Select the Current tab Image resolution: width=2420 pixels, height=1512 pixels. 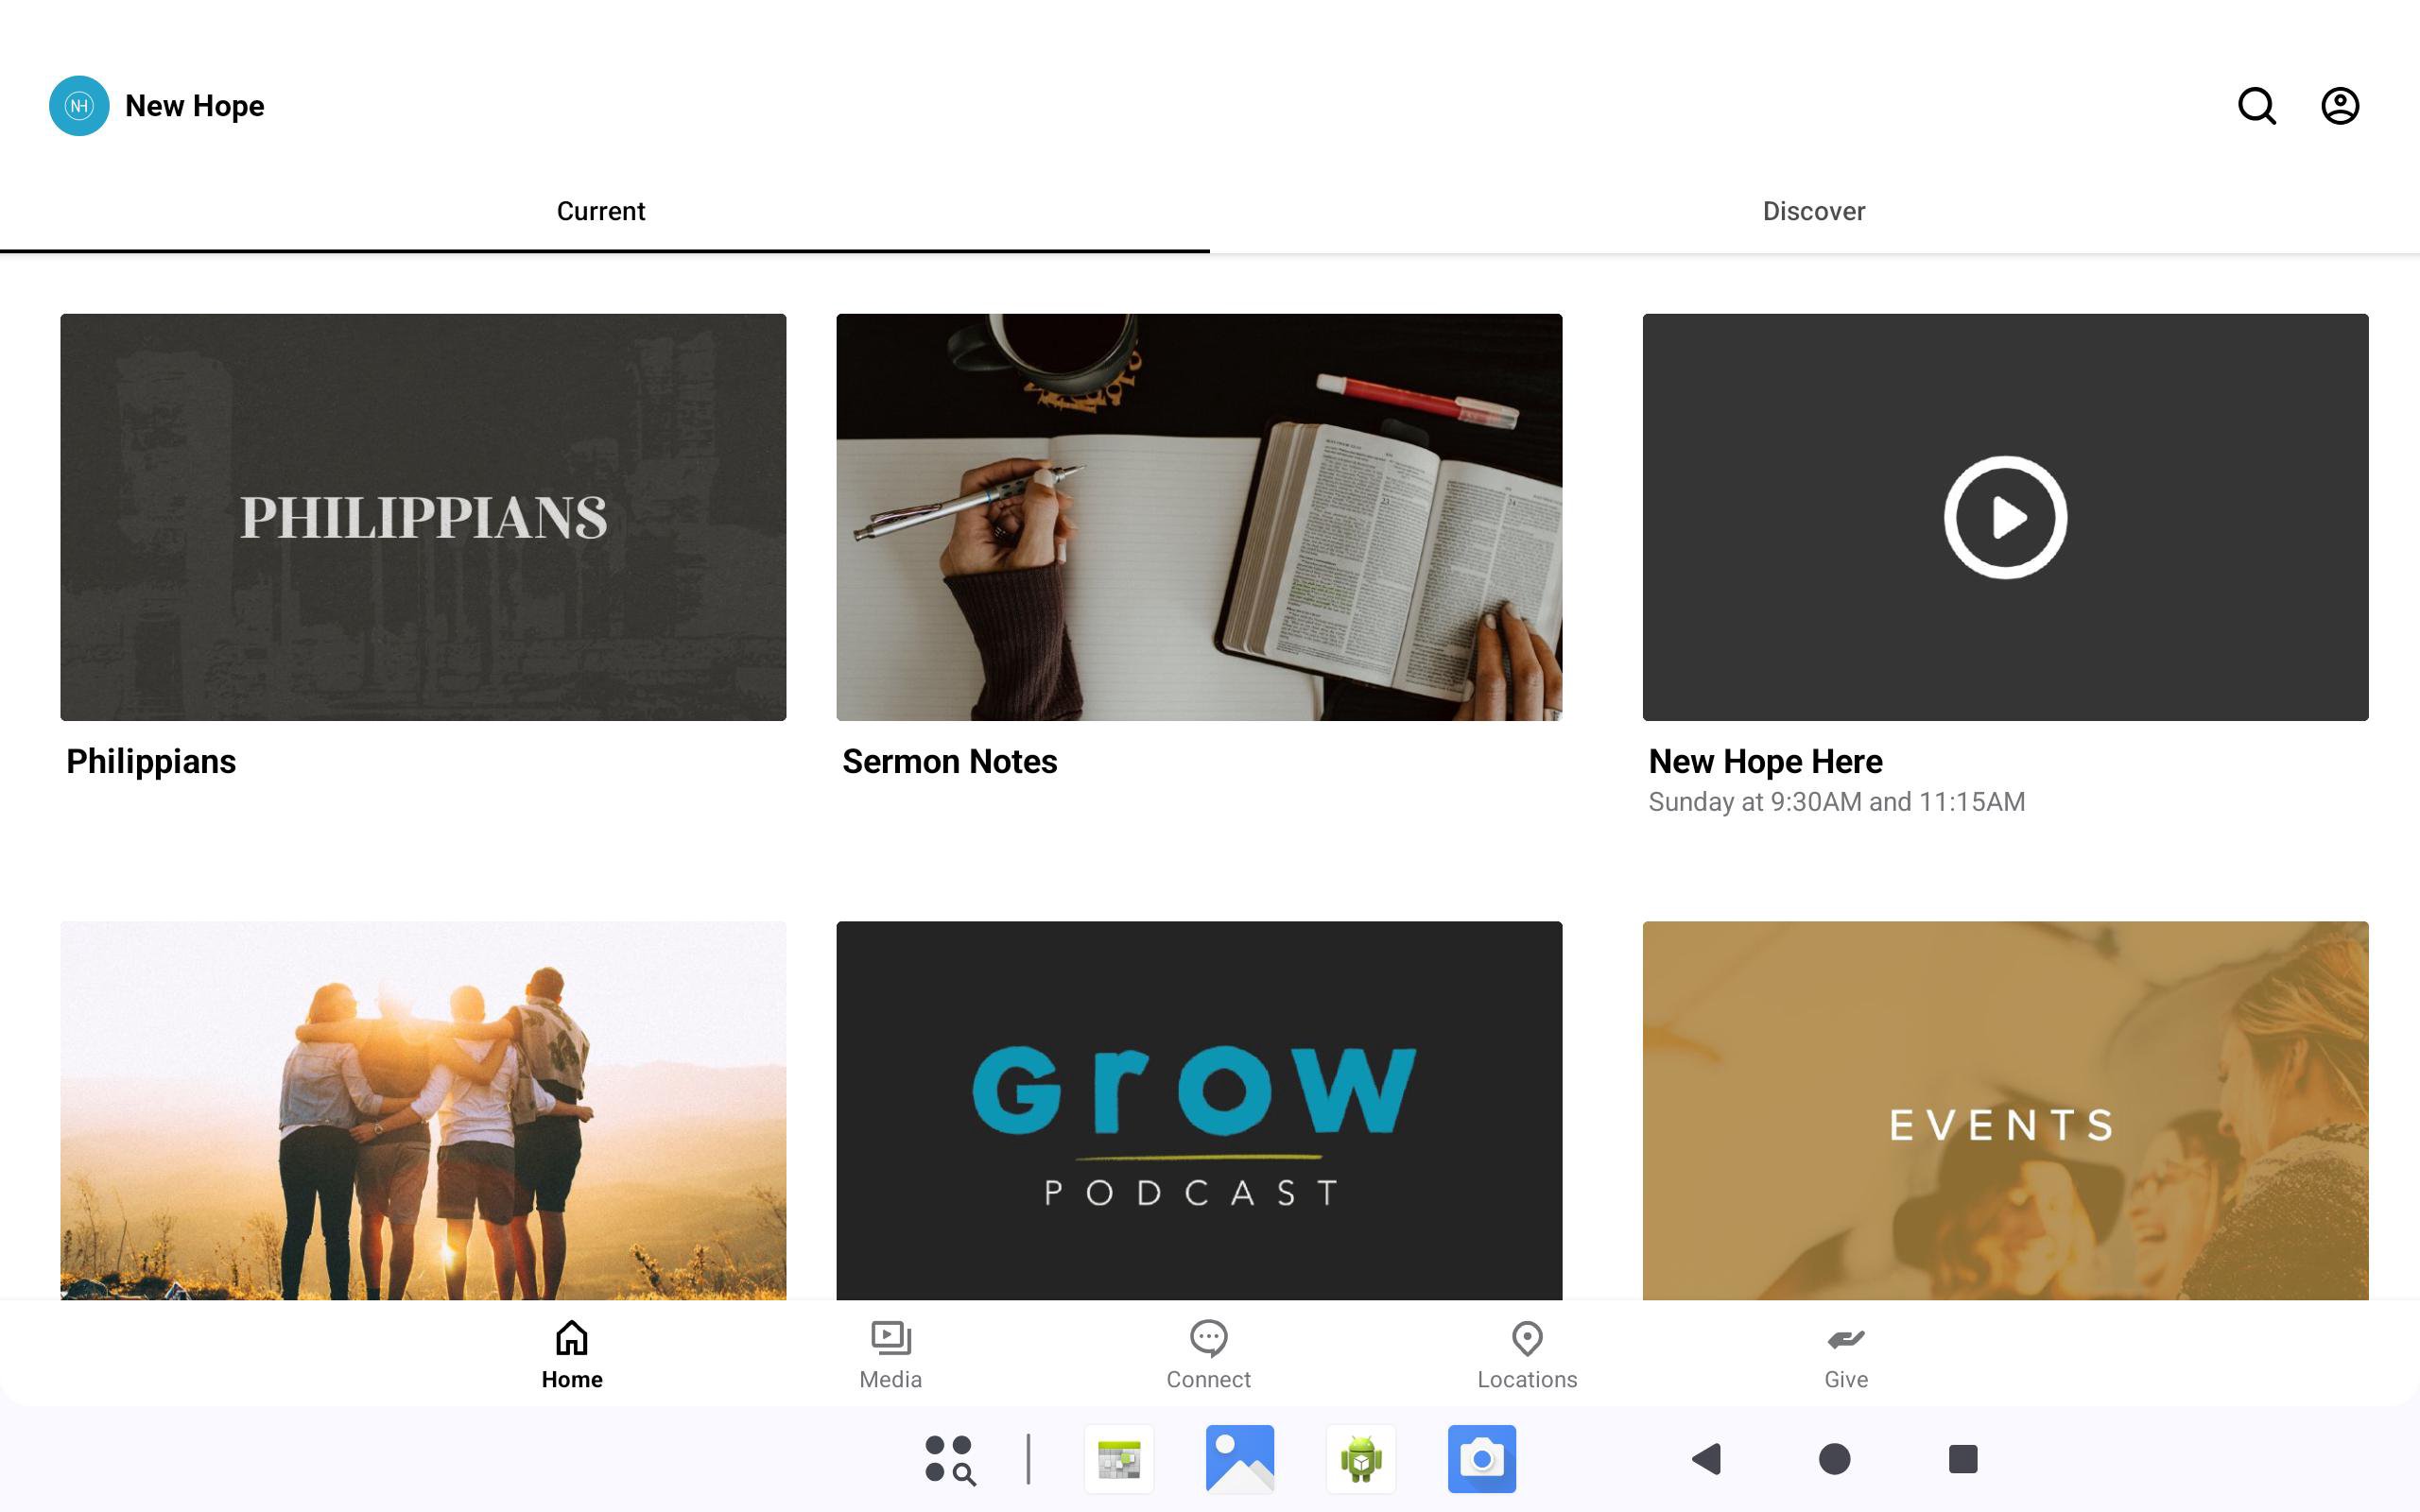[601, 211]
